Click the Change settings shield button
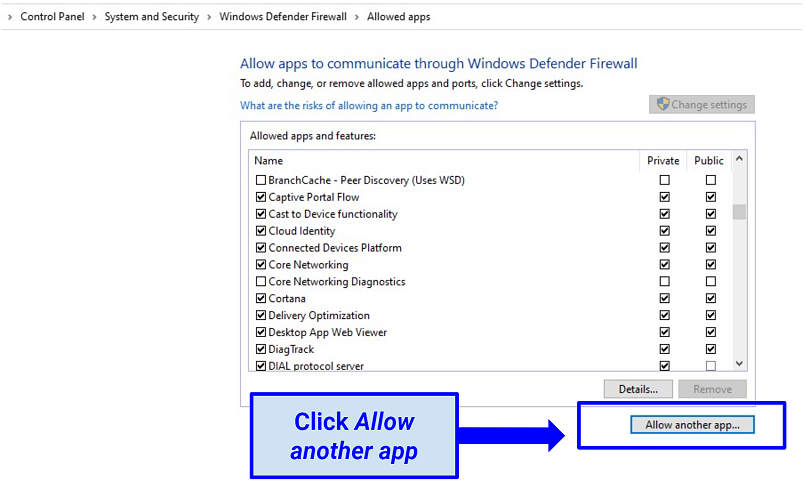 pos(702,104)
